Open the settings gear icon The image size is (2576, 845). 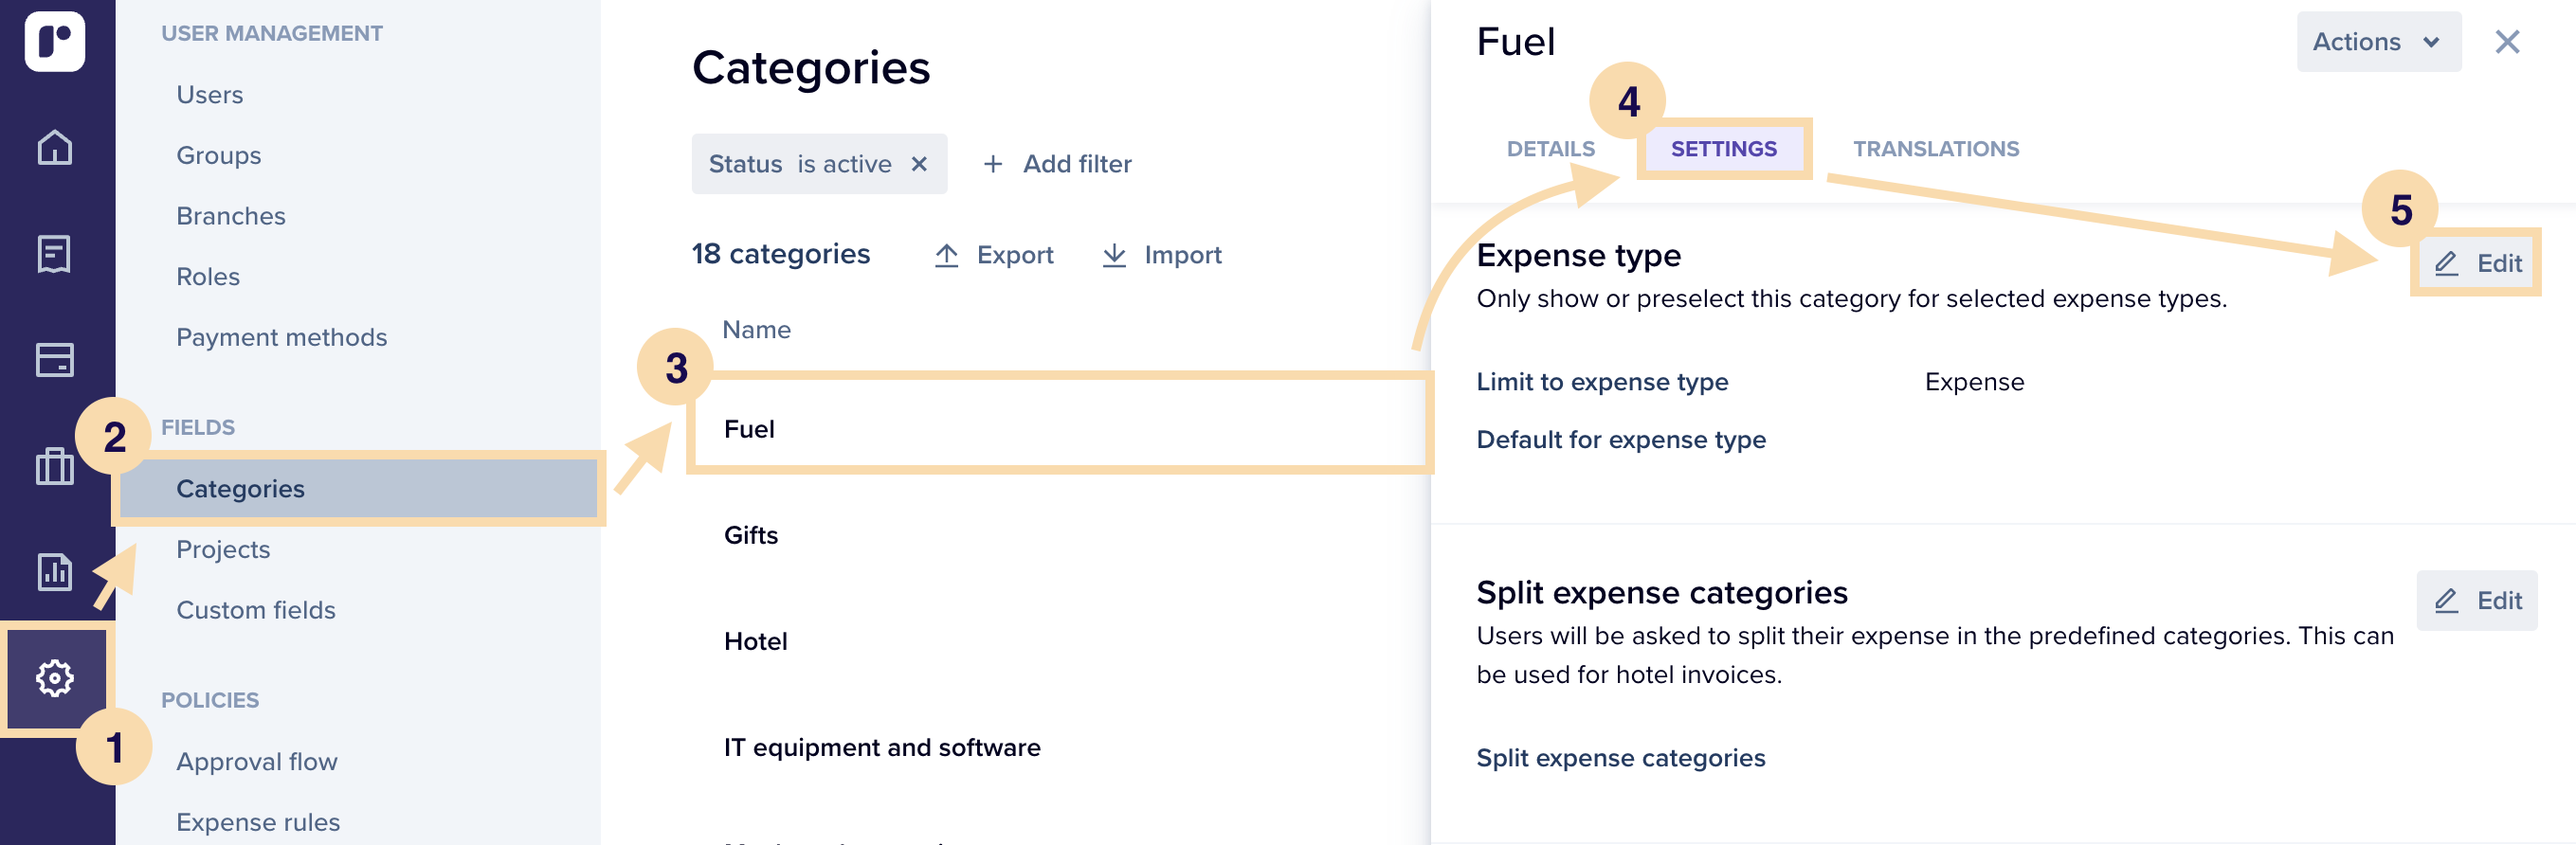(x=55, y=678)
